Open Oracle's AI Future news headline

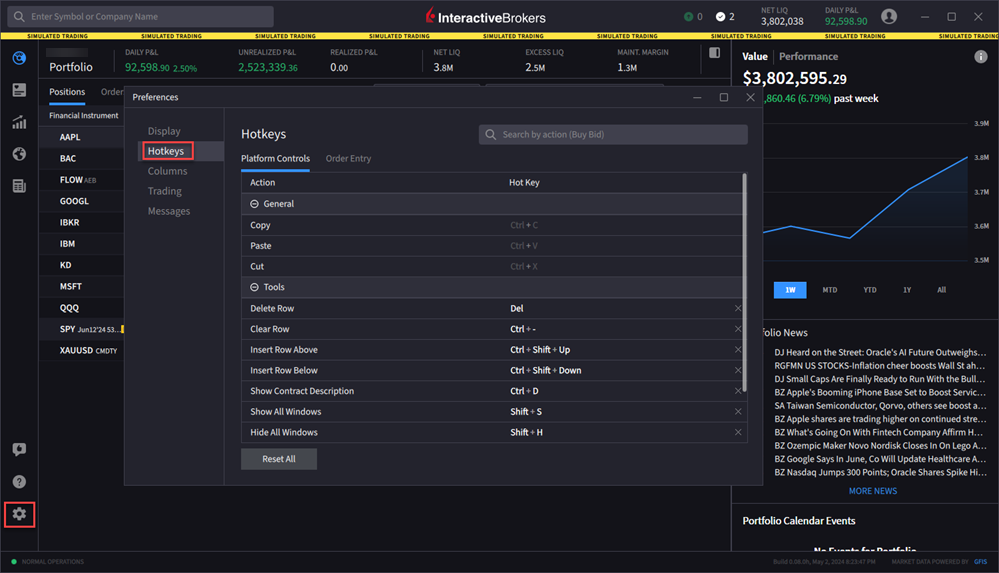pyautogui.click(x=880, y=352)
